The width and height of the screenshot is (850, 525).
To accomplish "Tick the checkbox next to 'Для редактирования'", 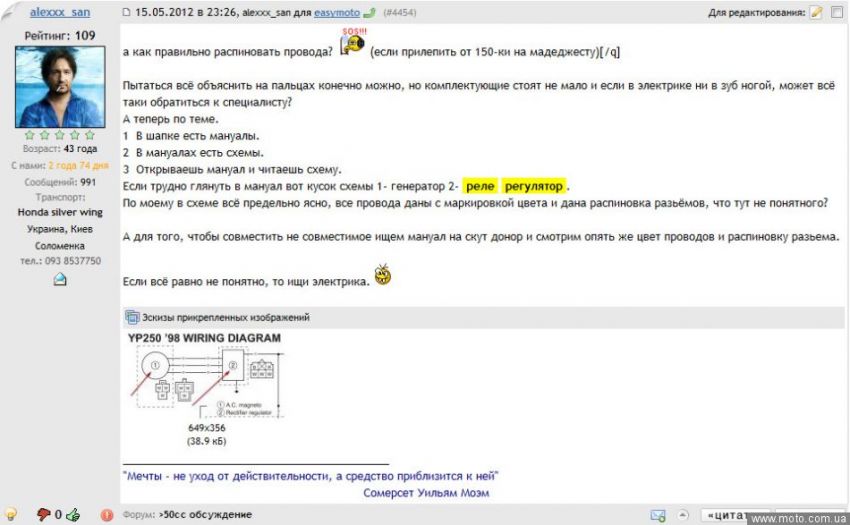I will coord(837,12).
